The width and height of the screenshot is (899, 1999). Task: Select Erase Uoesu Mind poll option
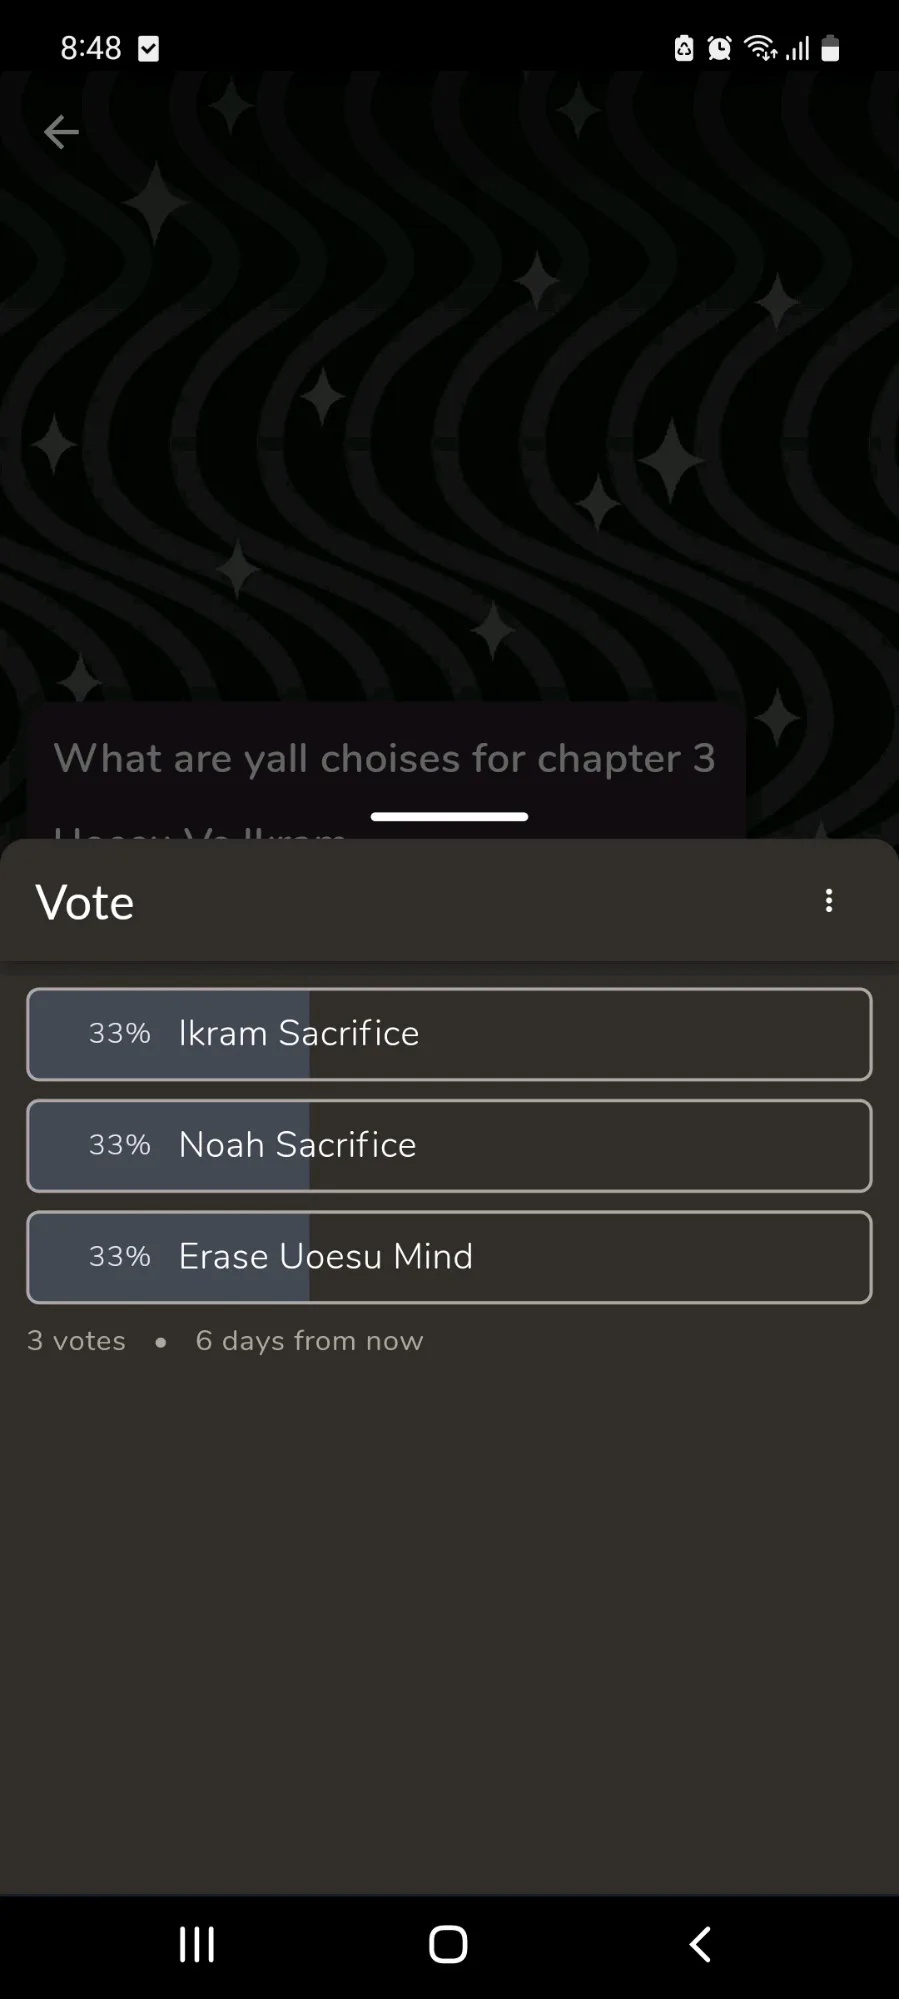(x=449, y=1257)
